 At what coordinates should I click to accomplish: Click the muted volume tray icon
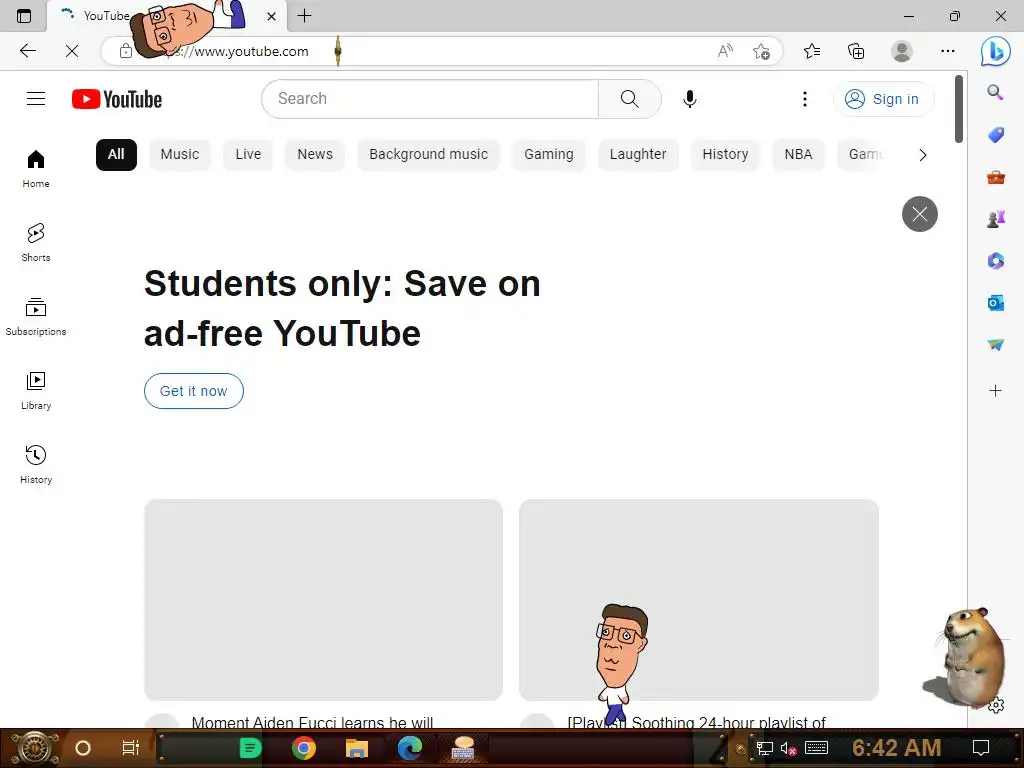coord(788,748)
